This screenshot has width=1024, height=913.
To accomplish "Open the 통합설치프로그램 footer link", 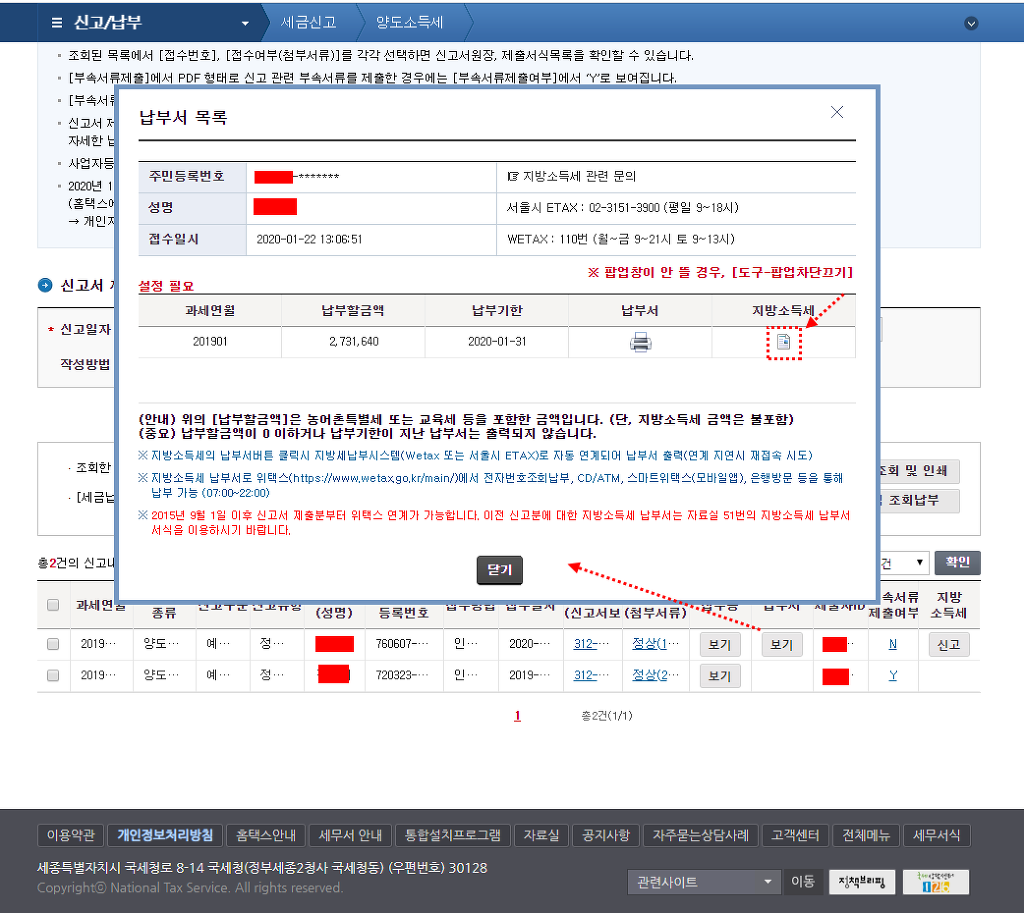I will click(x=453, y=835).
